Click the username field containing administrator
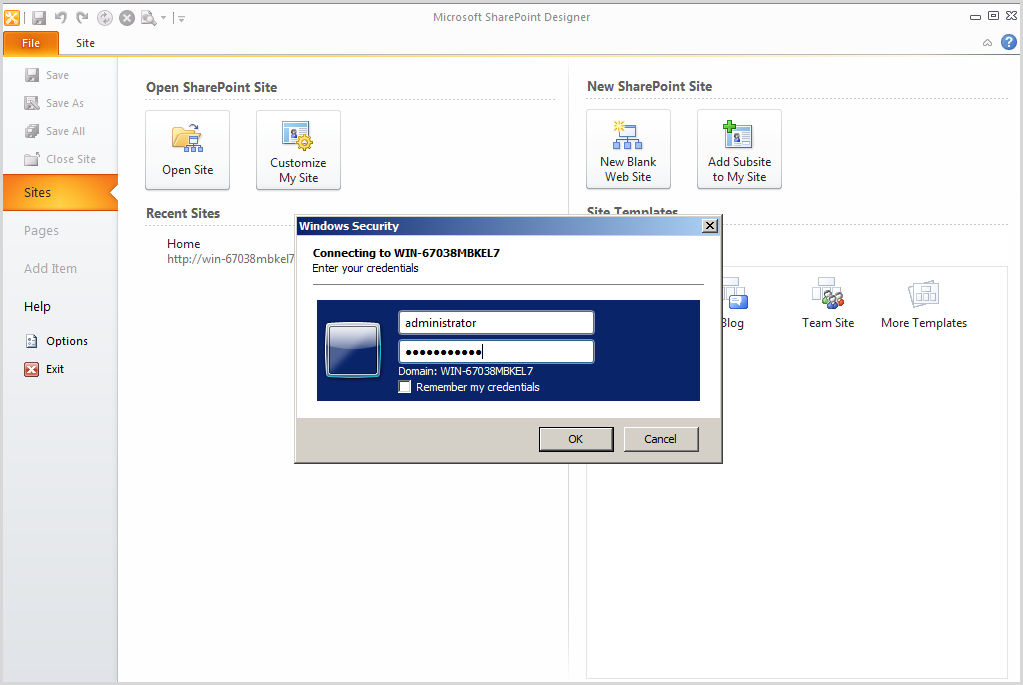1023x685 pixels. point(496,323)
